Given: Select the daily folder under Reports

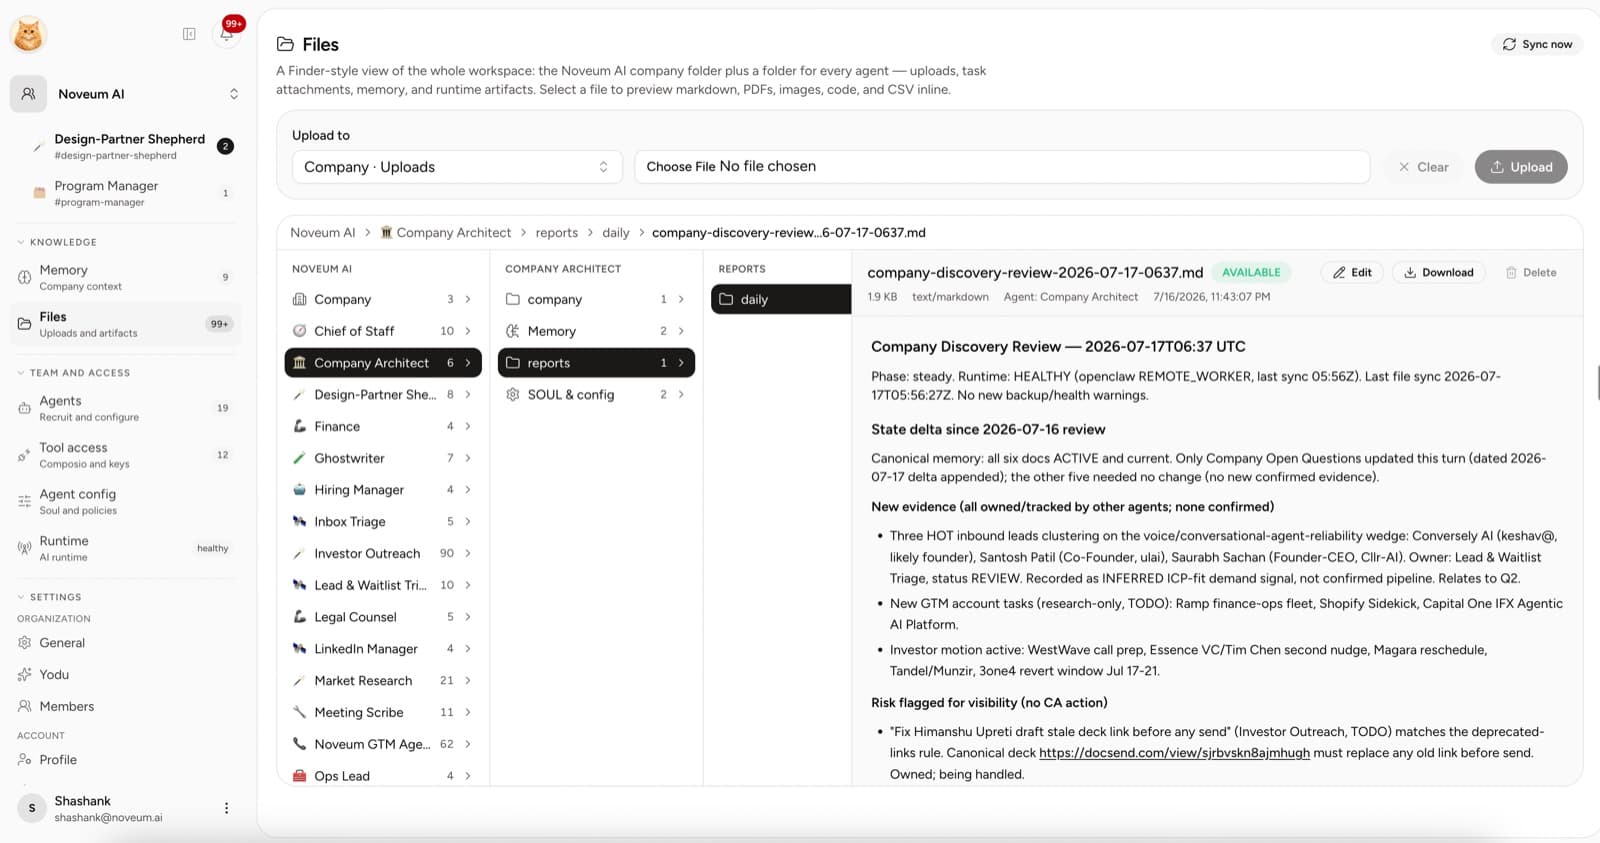Looking at the screenshot, I should pyautogui.click(x=781, y=299).
